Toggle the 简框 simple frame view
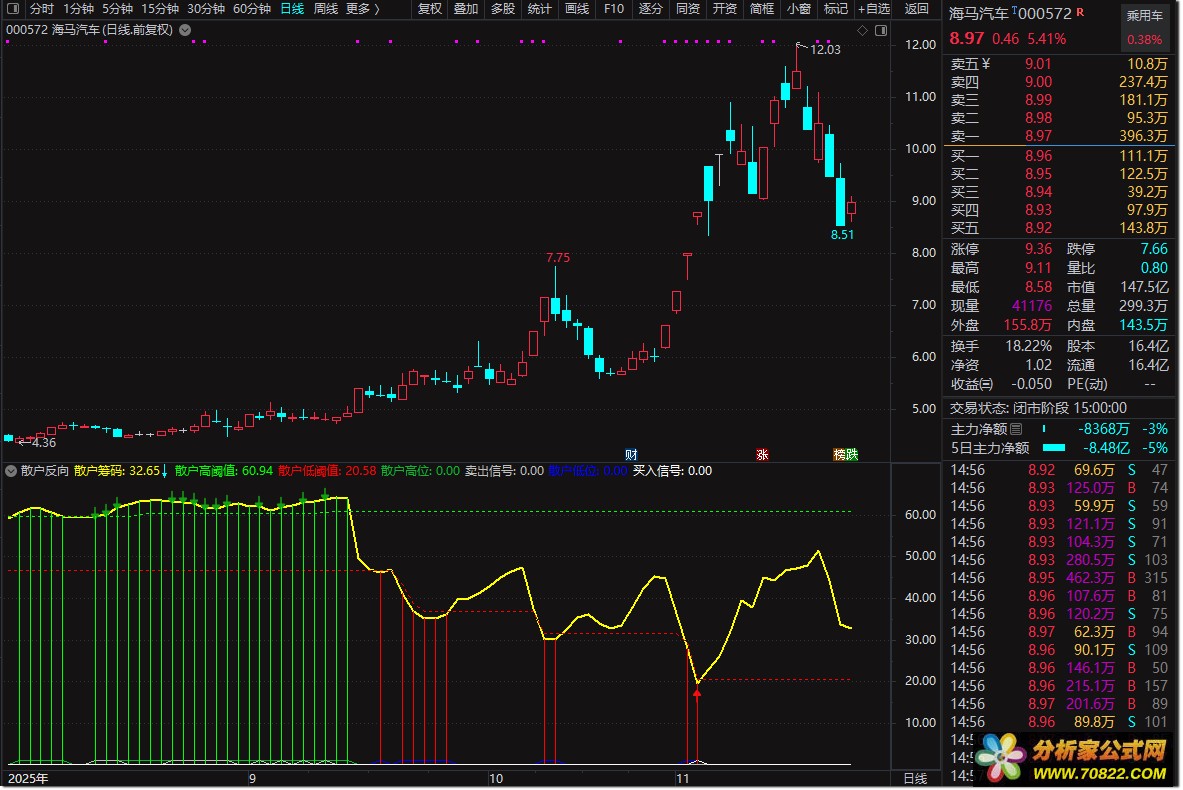1183x790 pixels. (761, 9)
